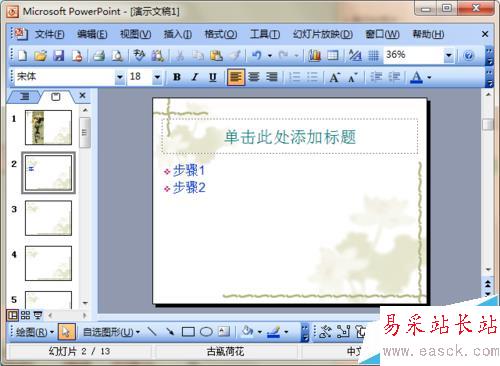Open font size 18 dropdown
Screen dimensions: 500x366
(x=157, y=77)
